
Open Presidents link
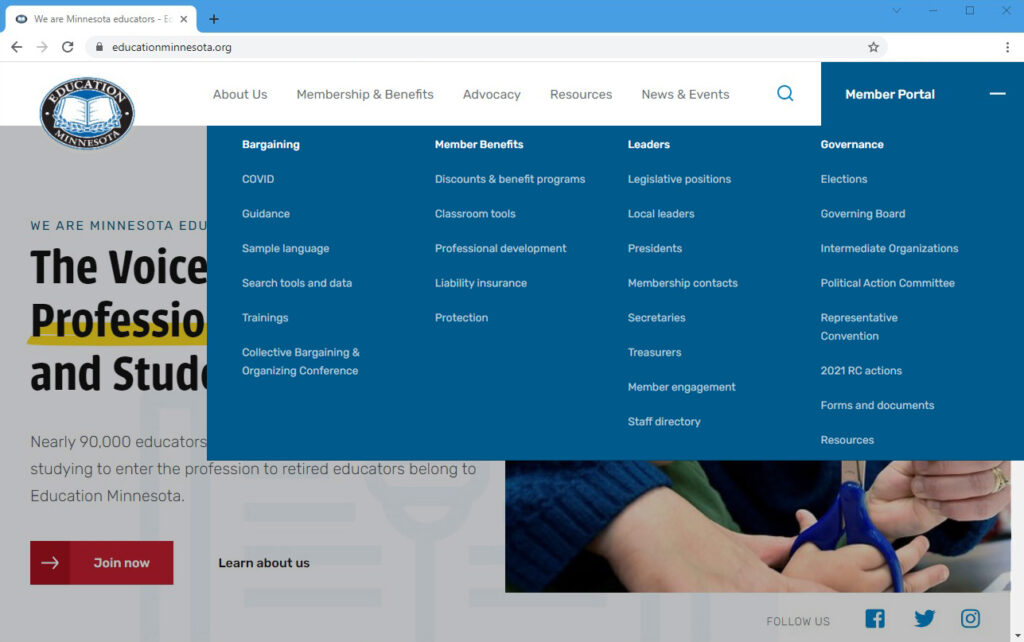[655, 248]
